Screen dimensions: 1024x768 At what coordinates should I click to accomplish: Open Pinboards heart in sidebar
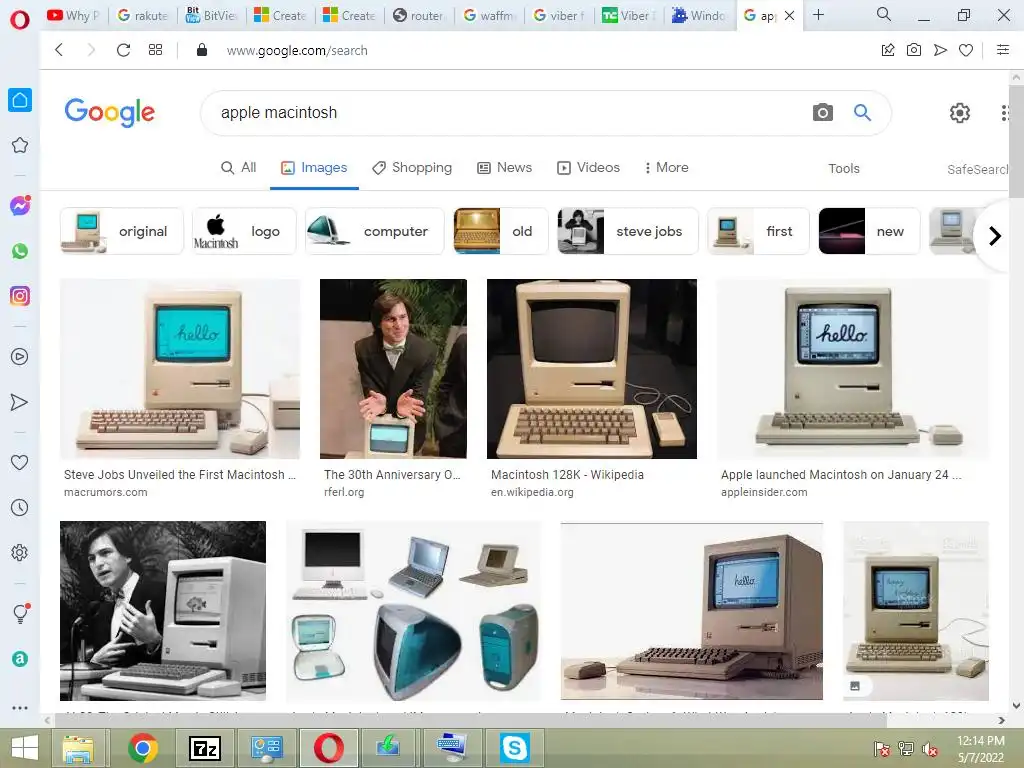point(20,462)
